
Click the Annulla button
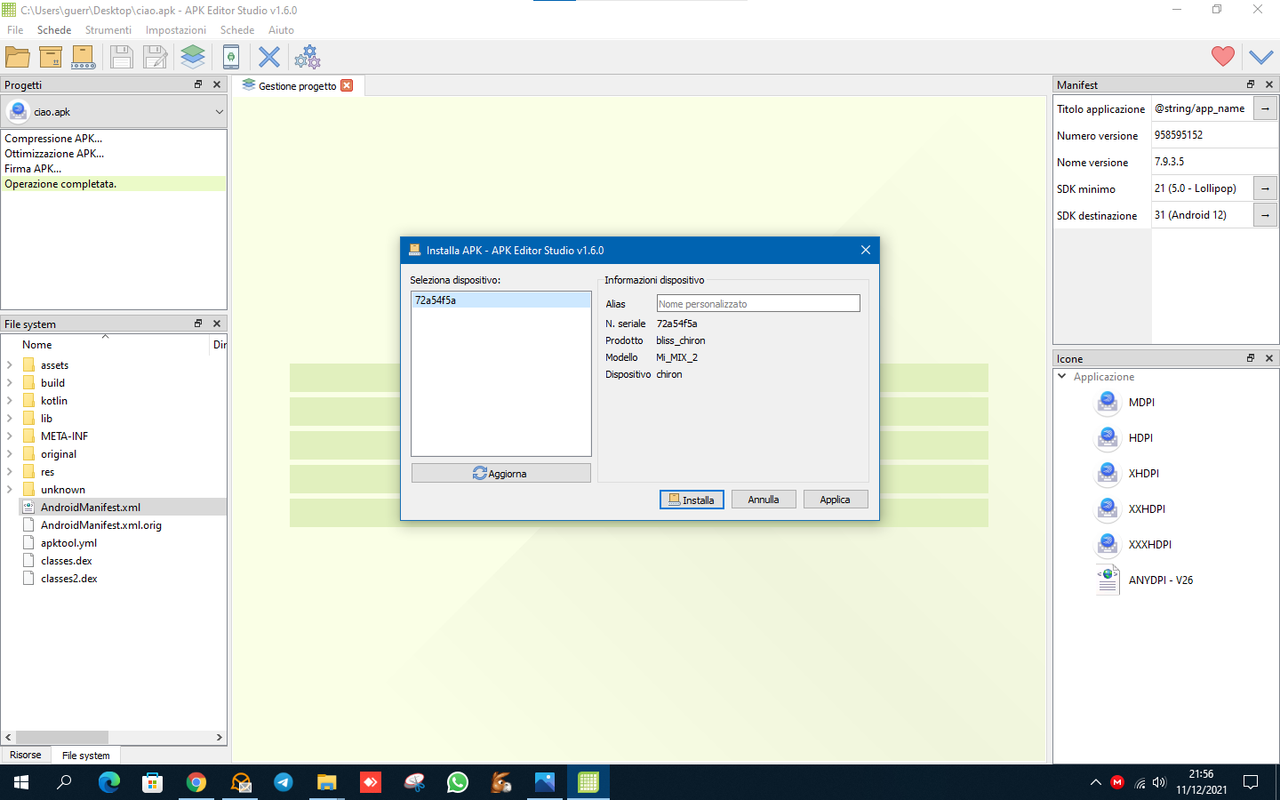(x=763, y=499)
